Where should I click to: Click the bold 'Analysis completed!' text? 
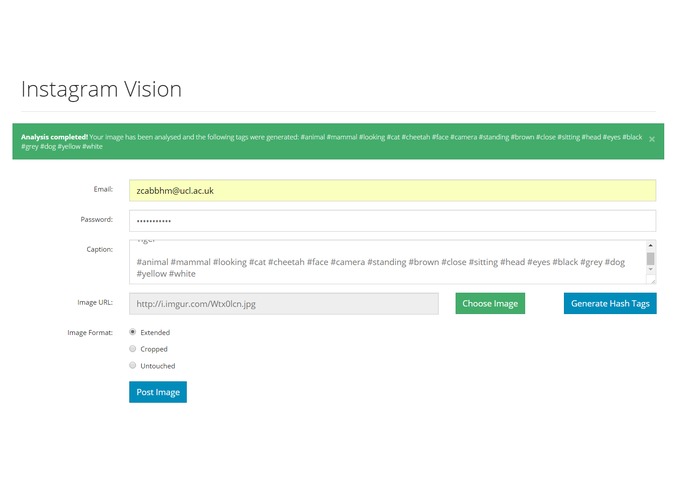[x=54, y=137]
